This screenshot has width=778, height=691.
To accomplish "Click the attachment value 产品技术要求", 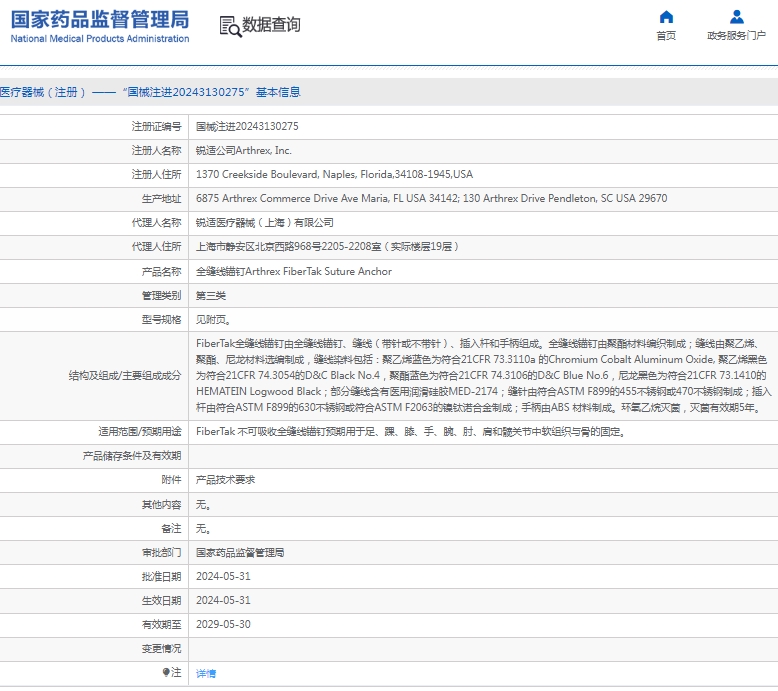I will (225, 480).
